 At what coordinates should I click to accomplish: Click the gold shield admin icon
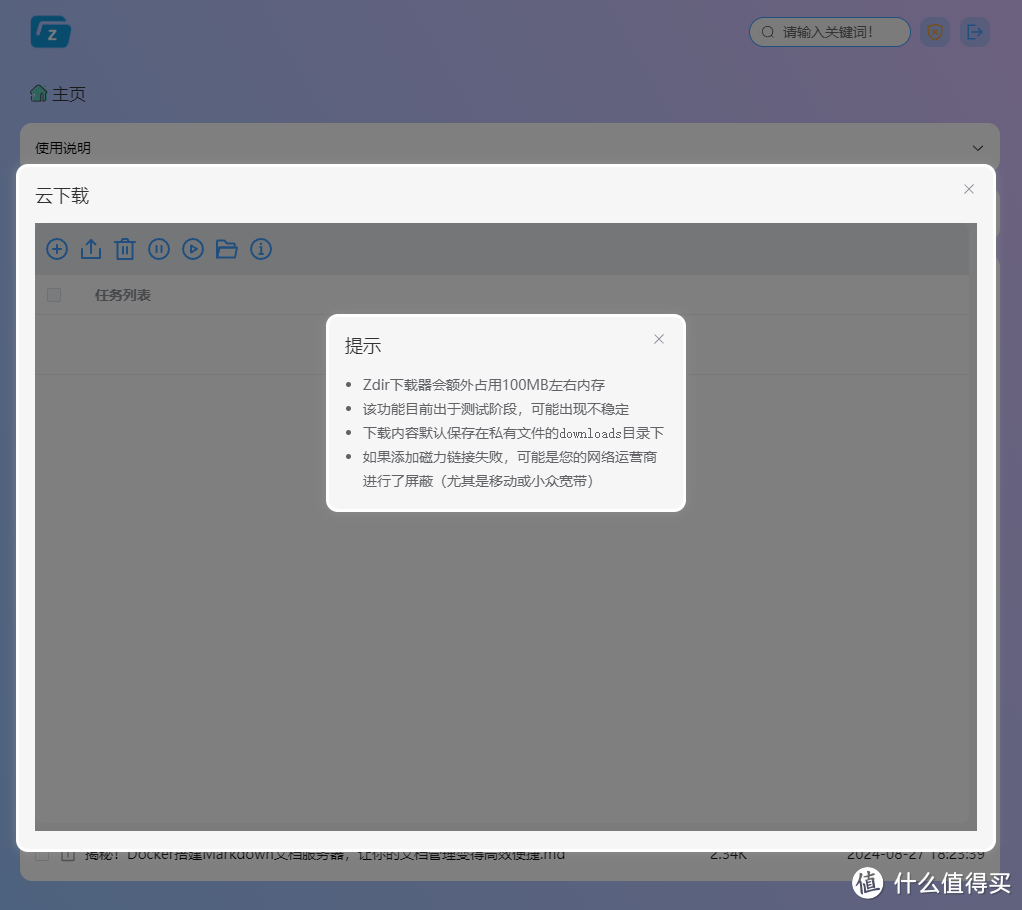934,31
